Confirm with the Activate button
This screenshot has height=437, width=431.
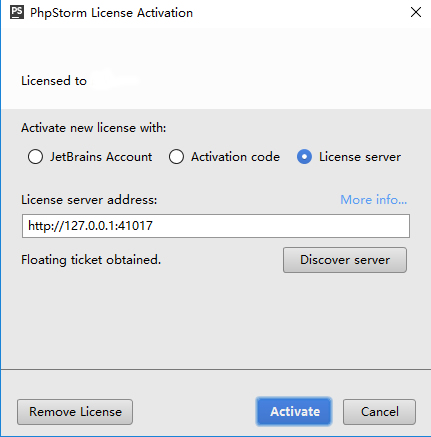[x=294, y=412]
